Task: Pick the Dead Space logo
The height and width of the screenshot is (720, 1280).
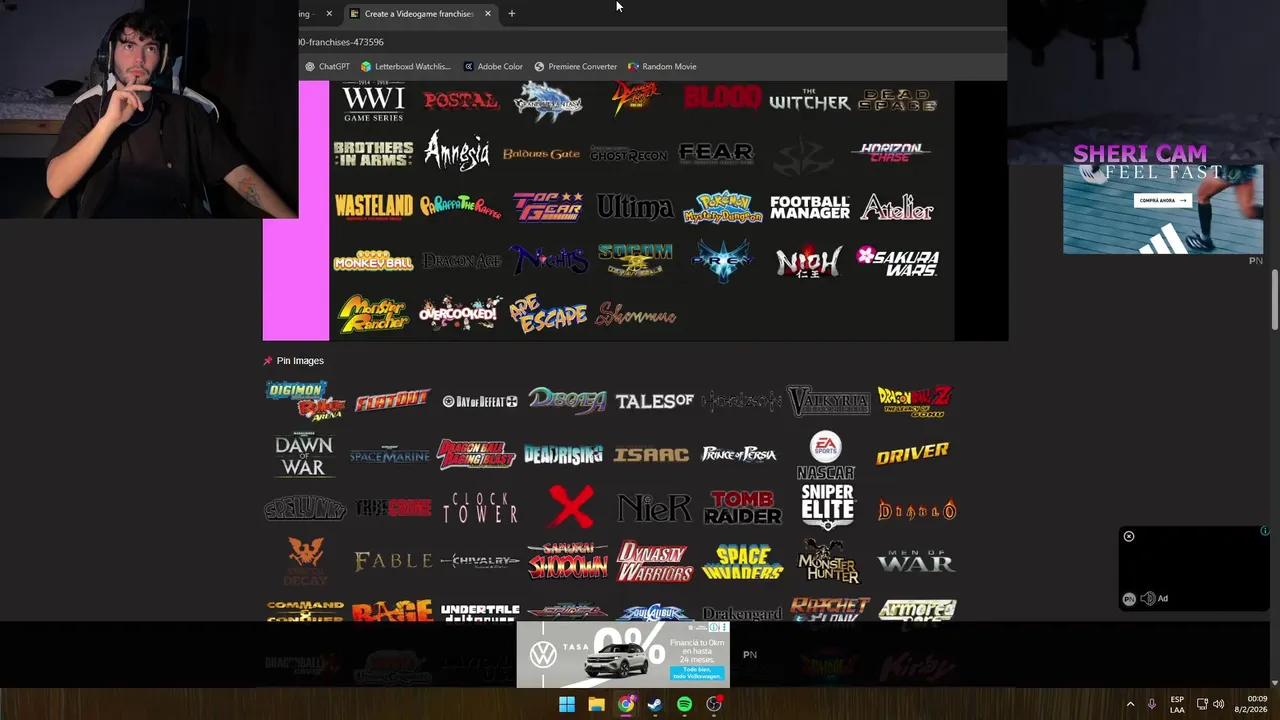Action: coord(896,100)
